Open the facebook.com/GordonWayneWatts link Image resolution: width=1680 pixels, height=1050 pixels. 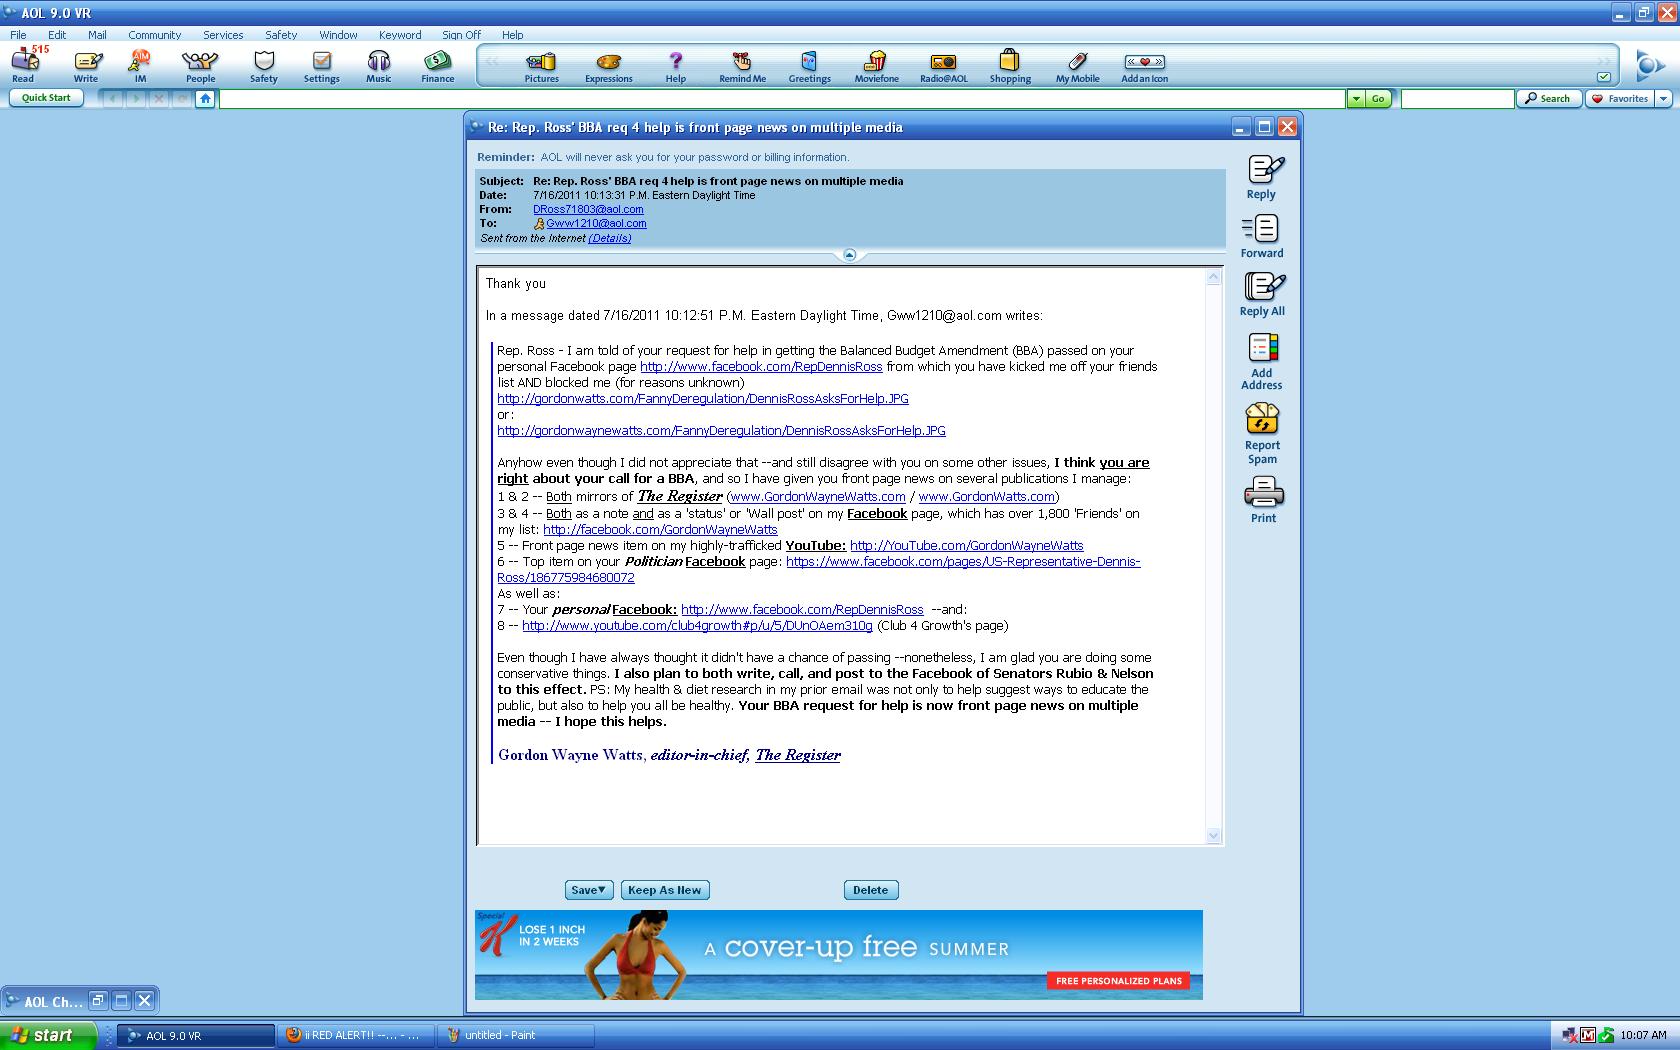[x=660, y=529]
